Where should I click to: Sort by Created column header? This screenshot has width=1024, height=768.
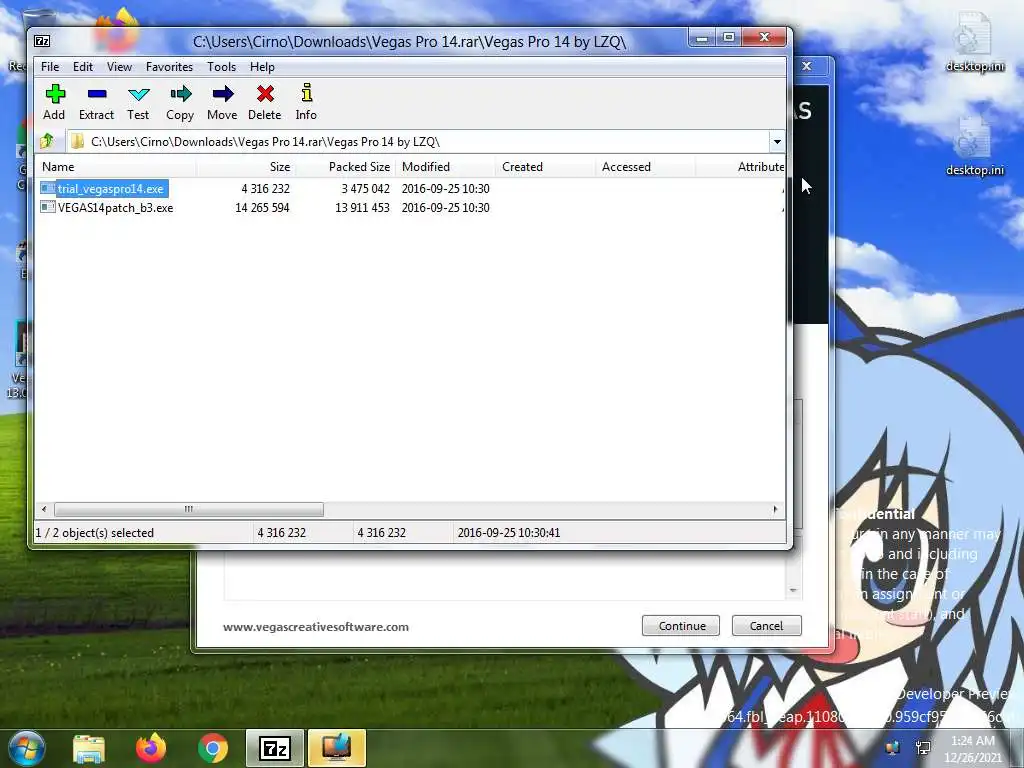tap(545, 167)
